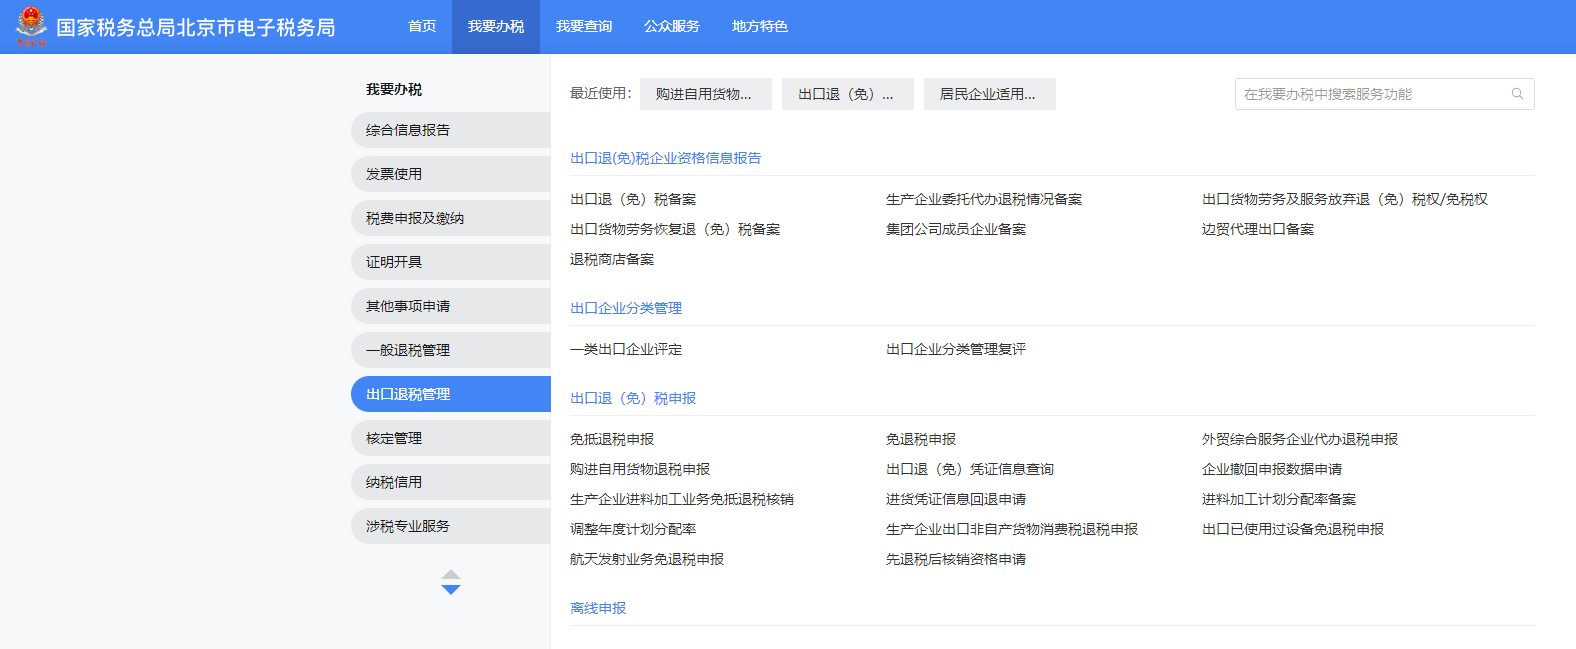
Task: Open 其他事项申请 sidebar item
Action: [451, 306]
